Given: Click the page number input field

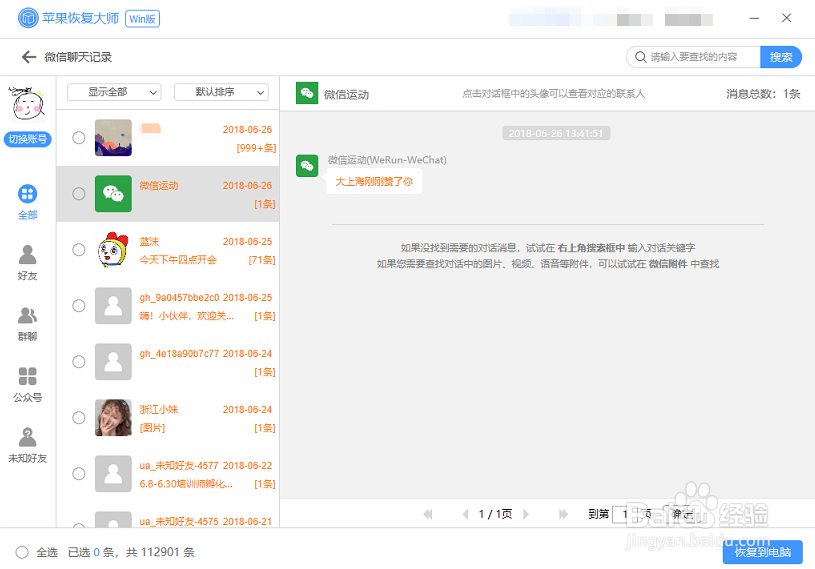Looking at the screenshot, I should pyautogui.click(x=625, y=514).
